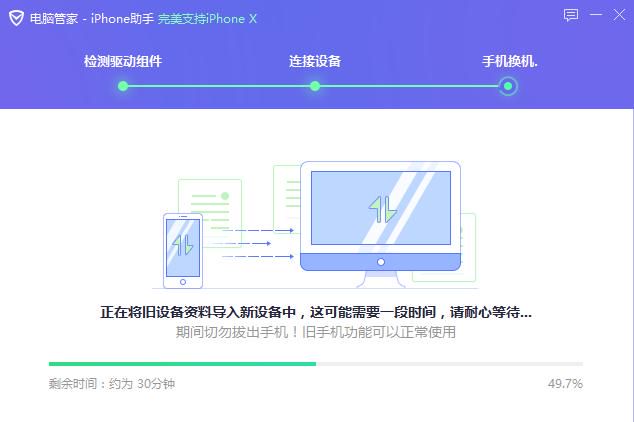Click the 完美支持iPhone X link text
Screen dimensions: 634x422
[207, 19]
